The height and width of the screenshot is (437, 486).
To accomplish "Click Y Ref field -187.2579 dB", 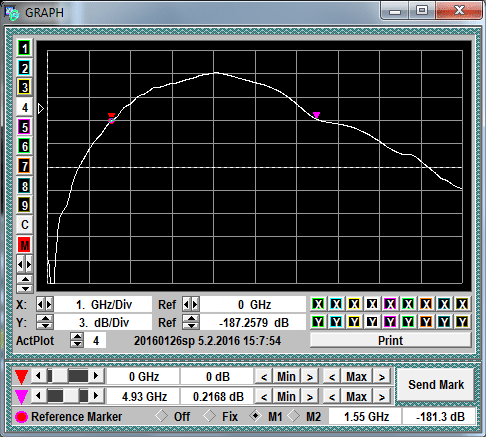I will (253, 322).
